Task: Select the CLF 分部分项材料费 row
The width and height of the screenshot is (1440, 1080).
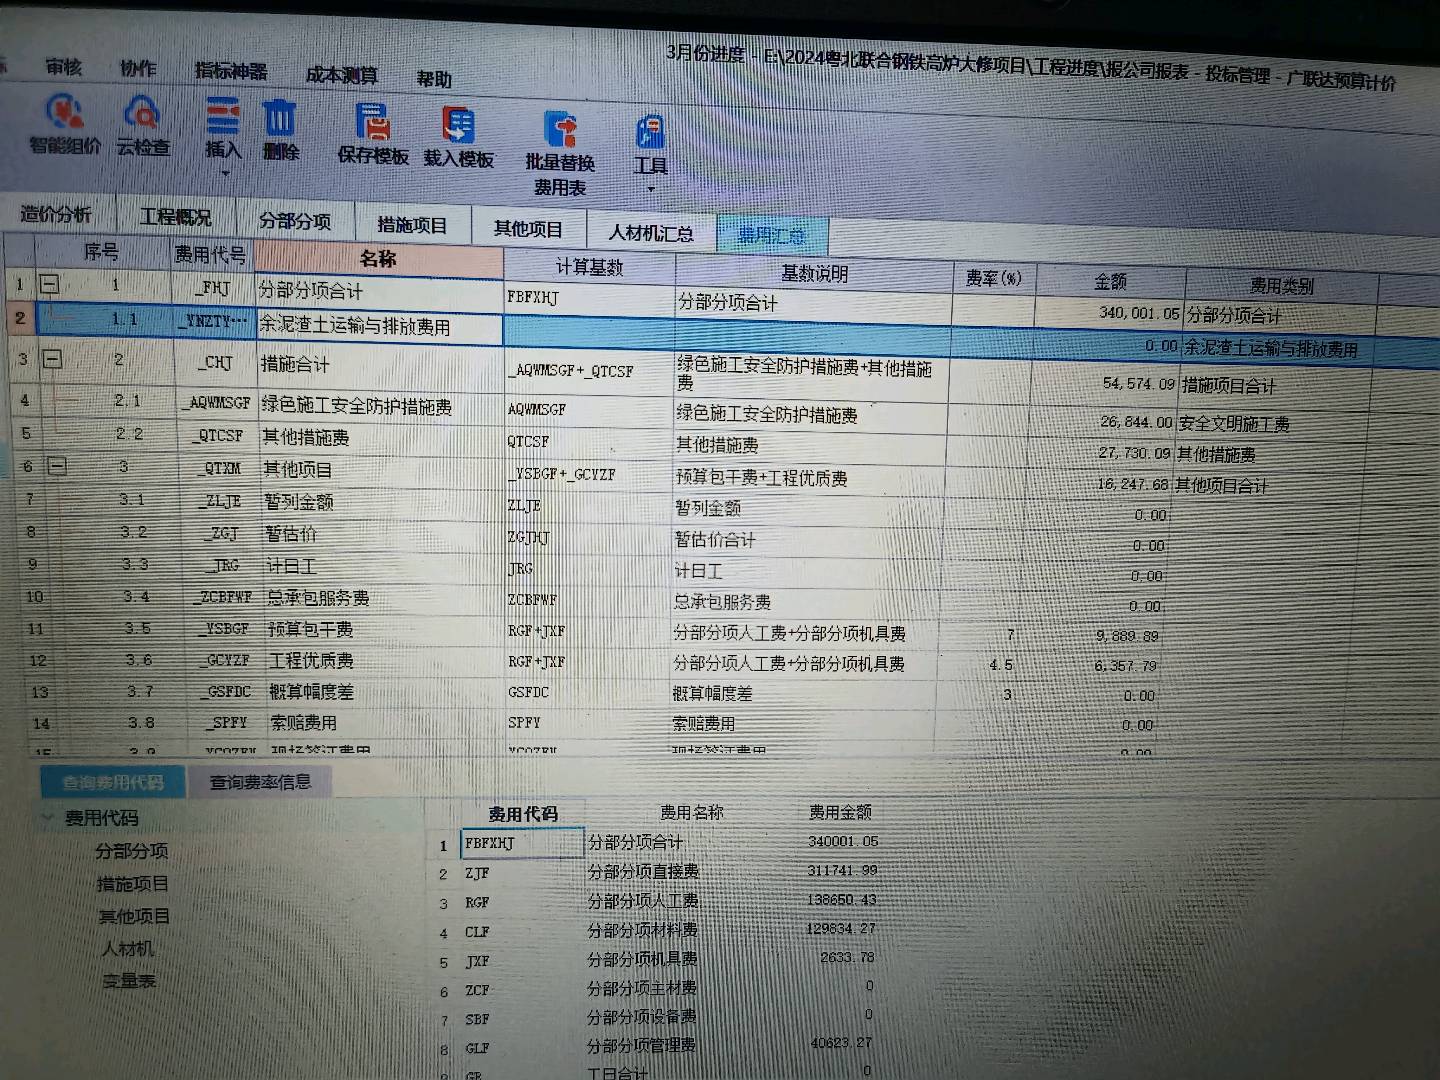Action: pos(660,931)
